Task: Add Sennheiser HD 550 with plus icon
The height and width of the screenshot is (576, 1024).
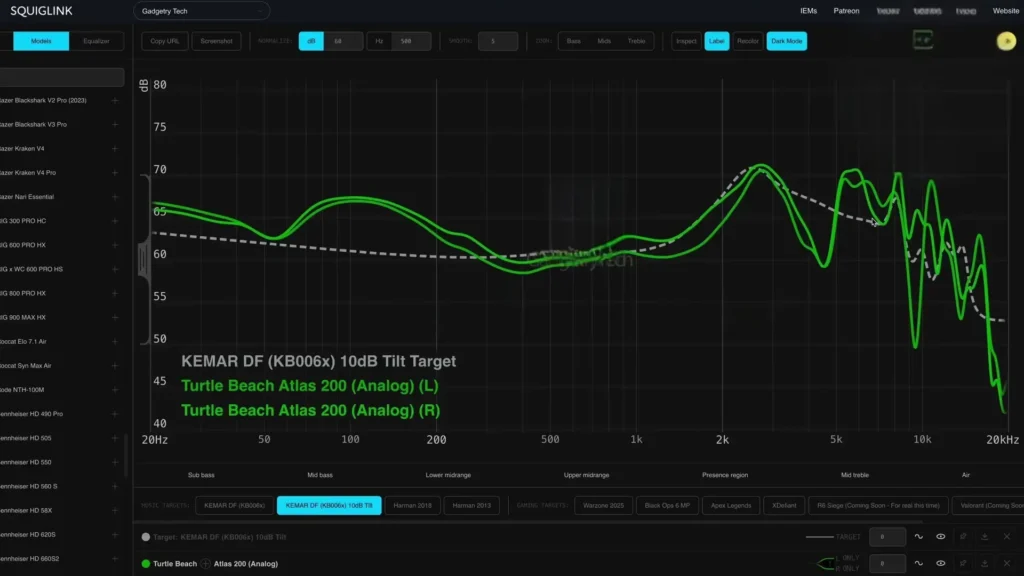Action: [115, 462]
